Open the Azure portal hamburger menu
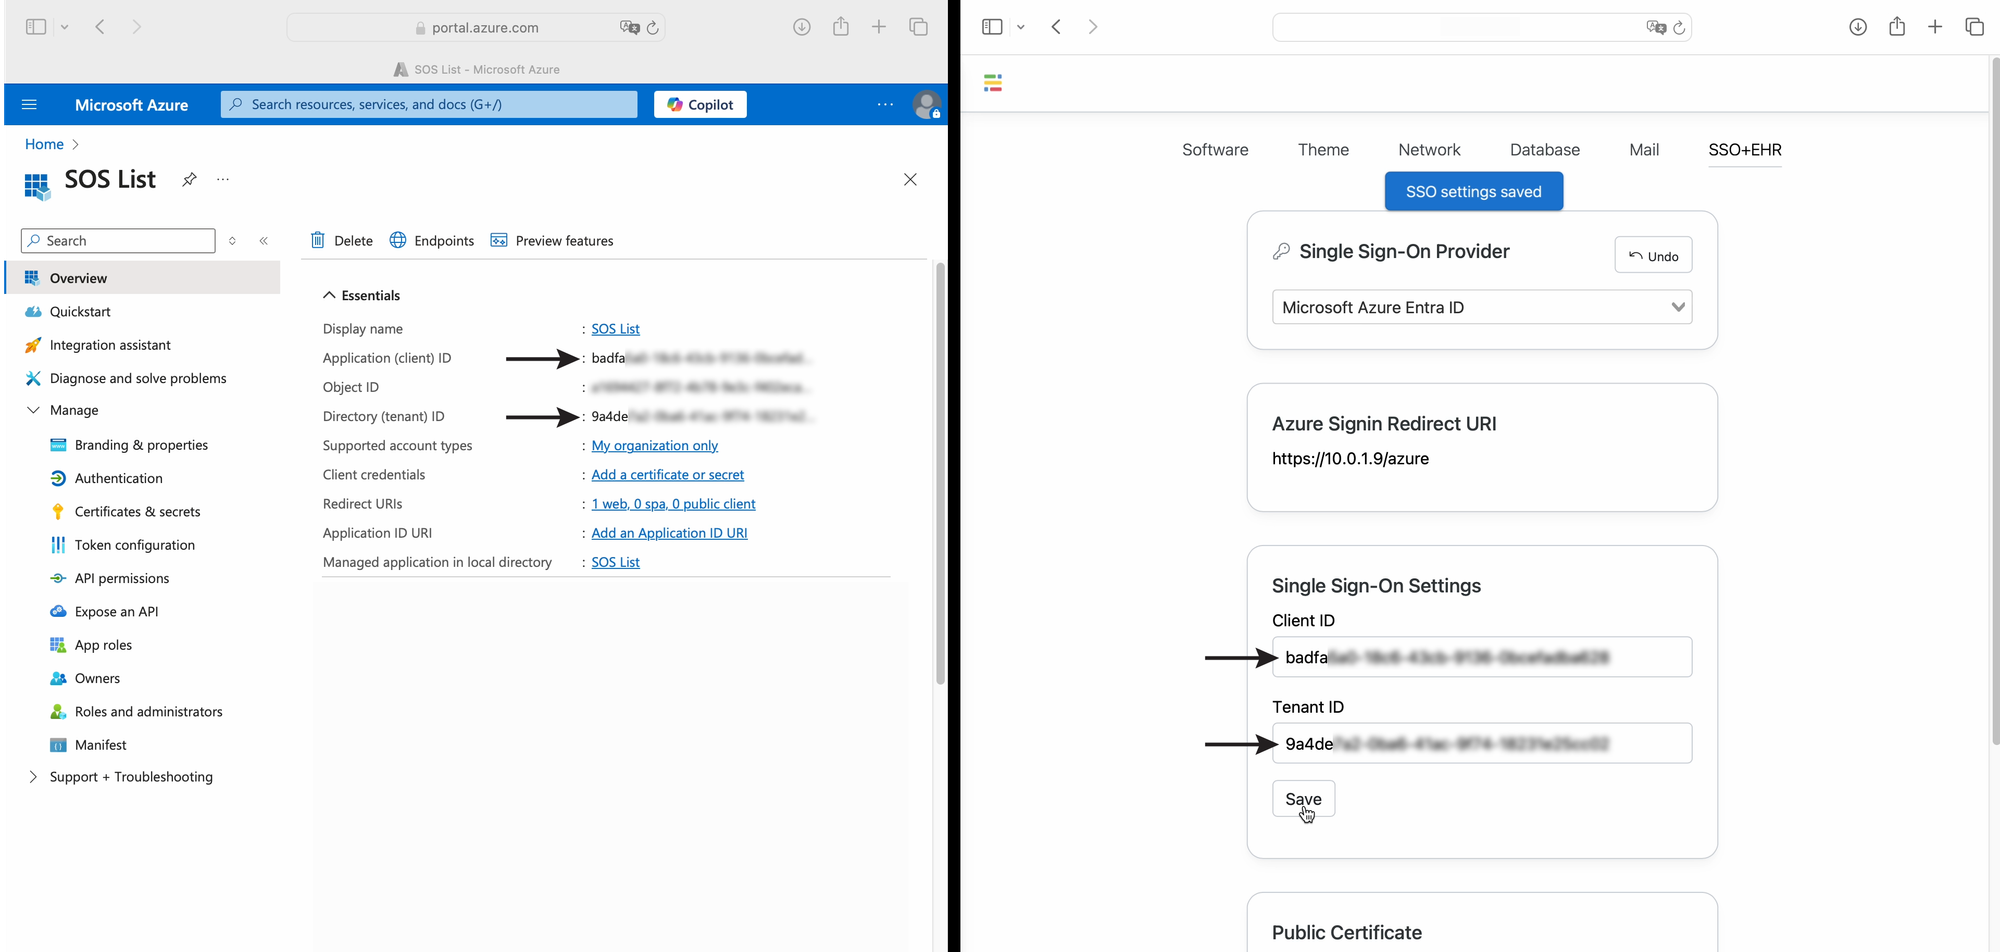Viewport: 2000px width, 952px height. coord(29,104)
